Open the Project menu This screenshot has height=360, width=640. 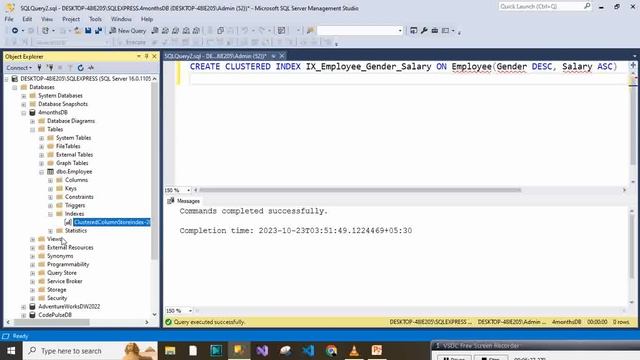[71, 19]
